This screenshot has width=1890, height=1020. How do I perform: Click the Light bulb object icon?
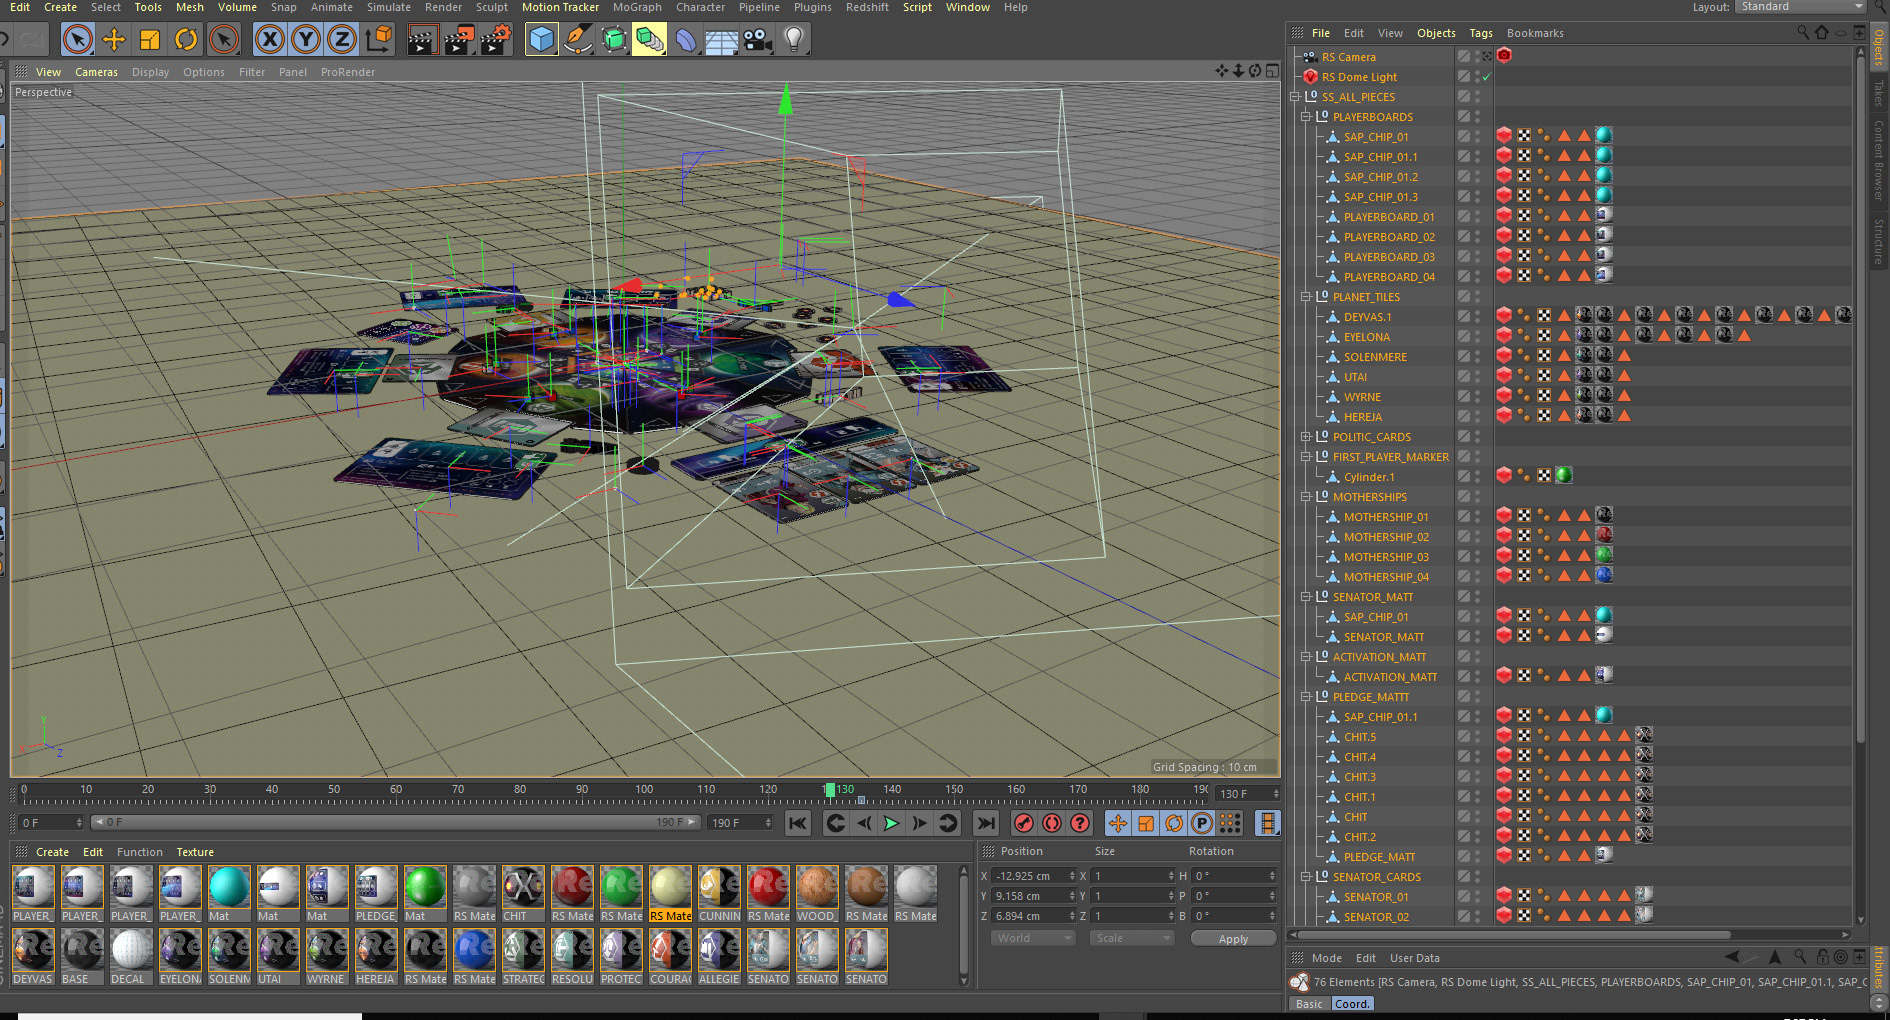coord(794,40)
